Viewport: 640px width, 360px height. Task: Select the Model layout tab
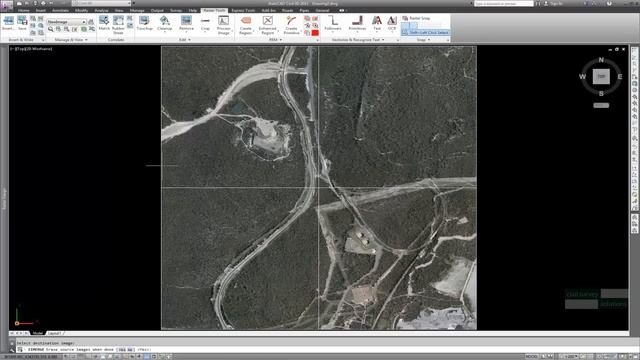click(x=38, y=333)
